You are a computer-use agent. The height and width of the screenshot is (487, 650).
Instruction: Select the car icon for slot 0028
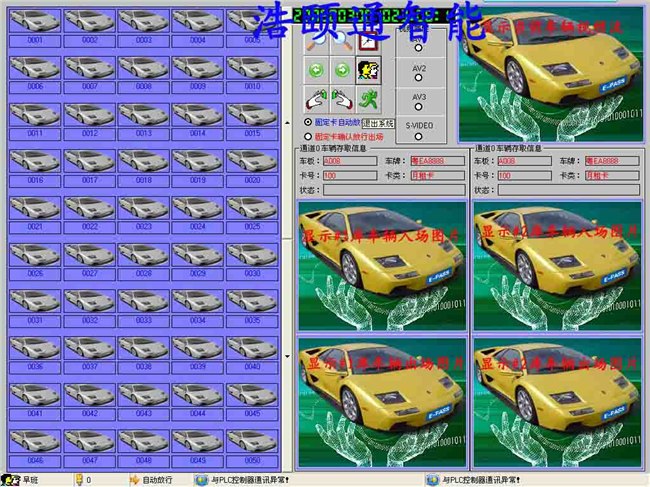(x=143, y=254)
